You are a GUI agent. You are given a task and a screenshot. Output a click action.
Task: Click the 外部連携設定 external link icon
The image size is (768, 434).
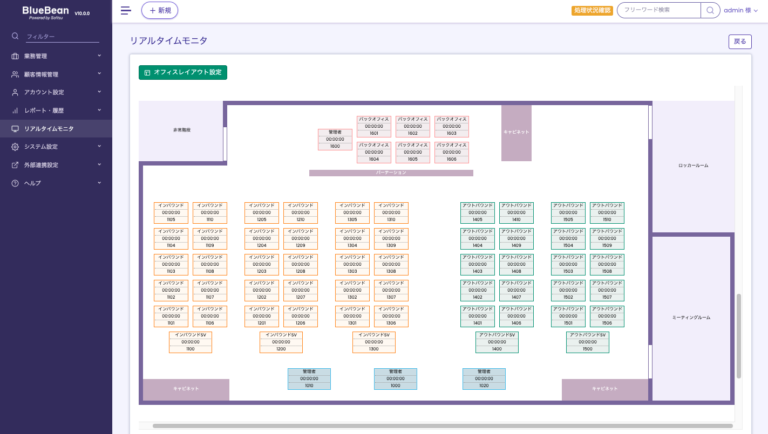(15, 165)
